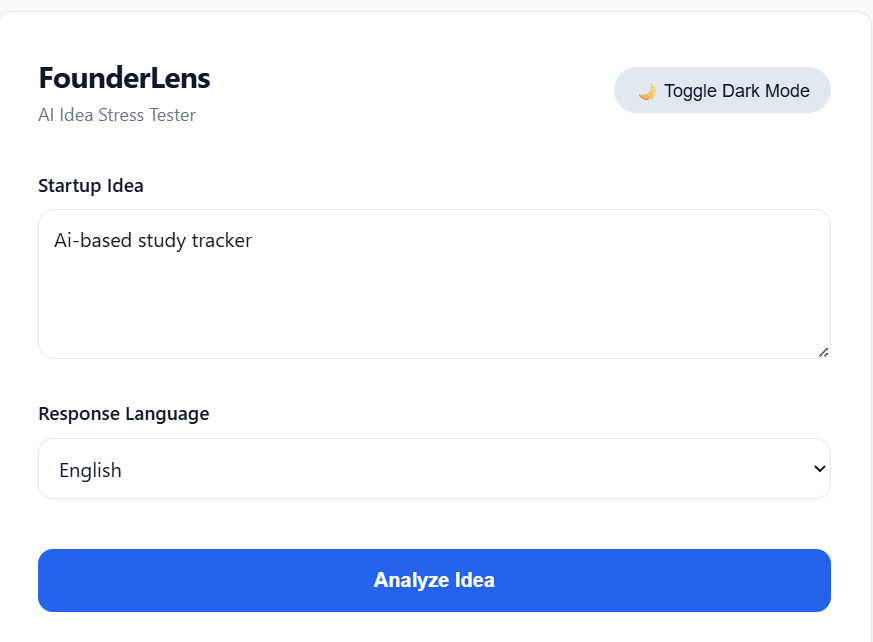Screen dimensions: 873x642
Task: Submit the idea with the blue Analyze button
Action: click(x=434, y=580)
